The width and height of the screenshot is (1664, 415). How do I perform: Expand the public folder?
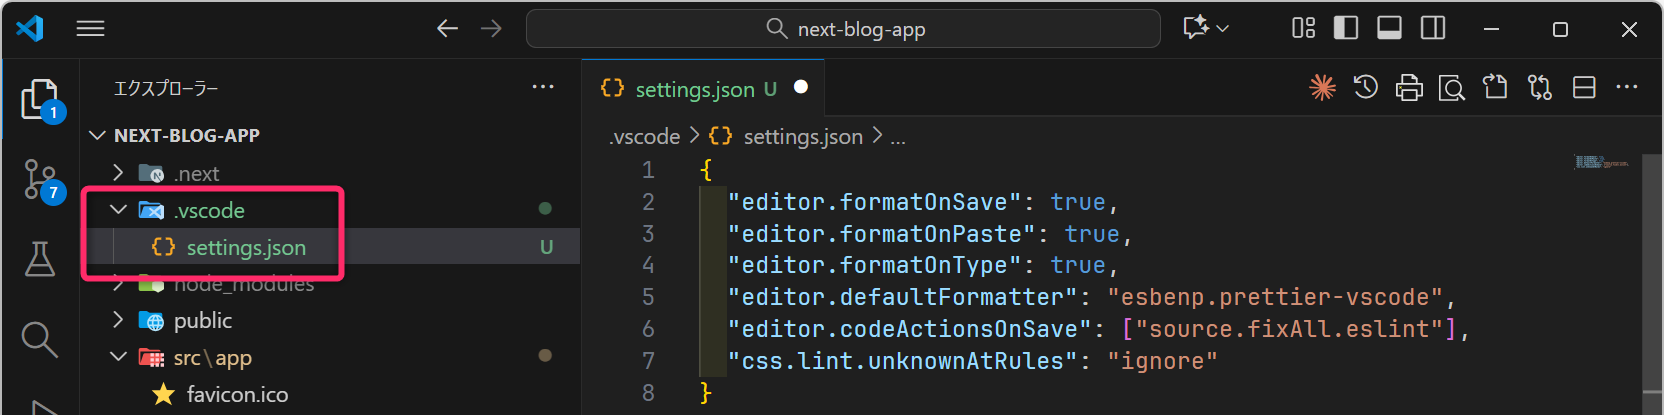119,320
